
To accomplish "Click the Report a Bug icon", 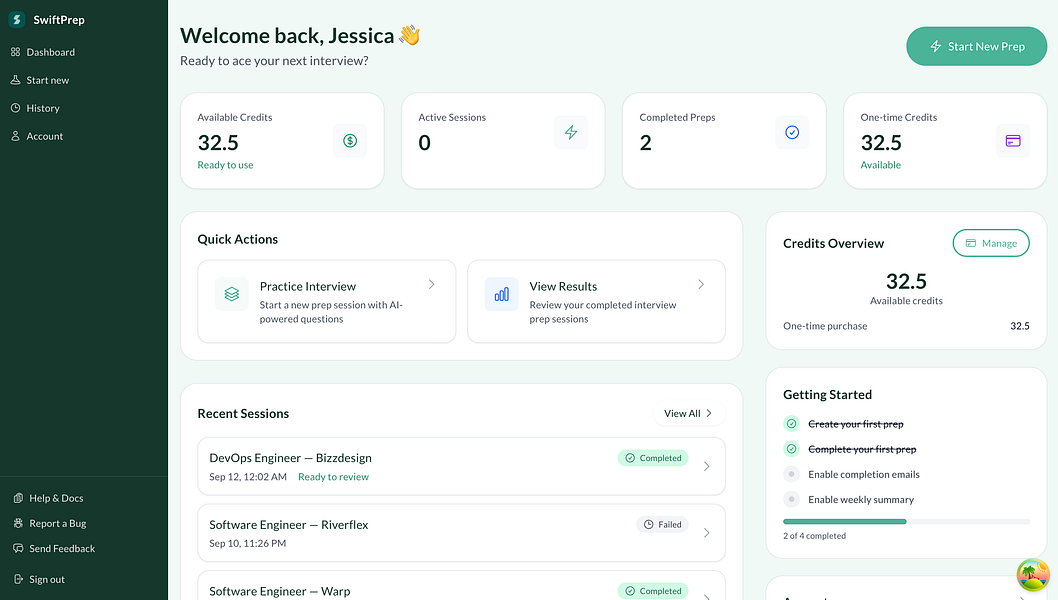I will [x=18, y=523].
